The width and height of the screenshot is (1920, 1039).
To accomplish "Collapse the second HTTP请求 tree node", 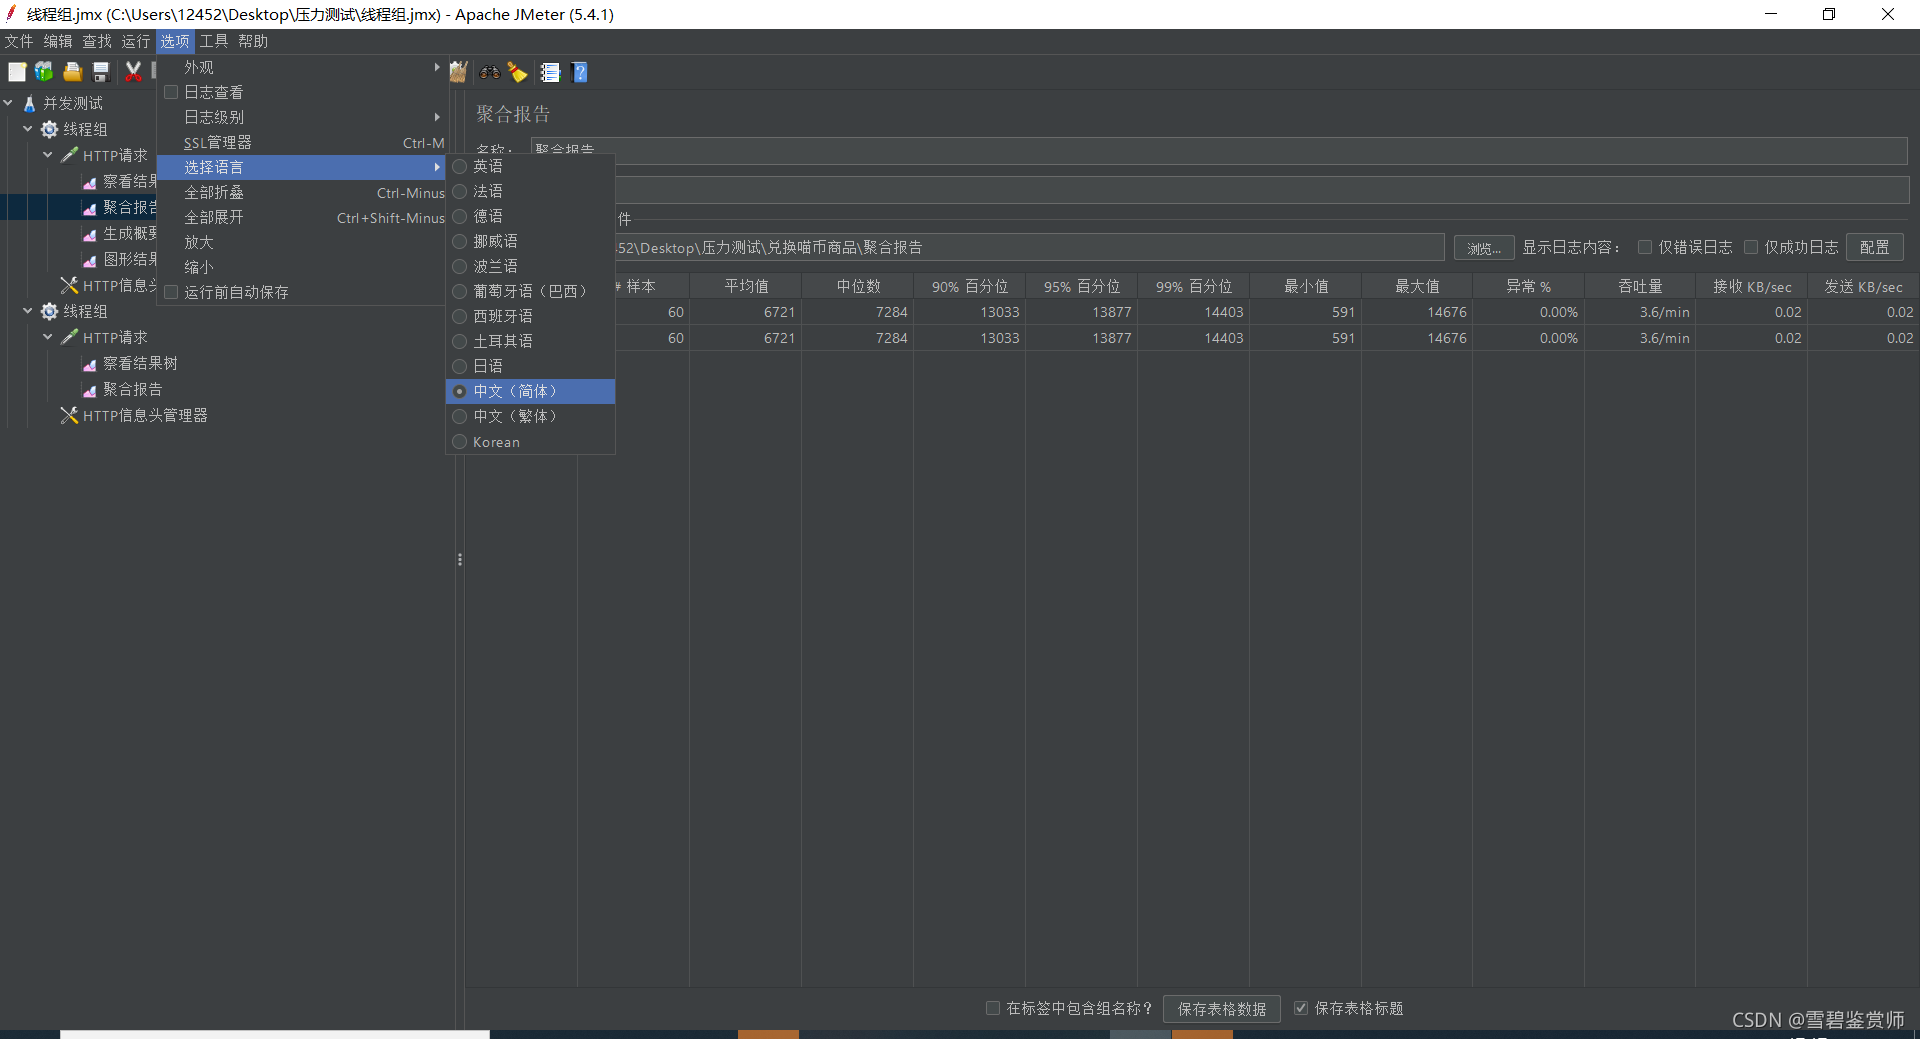I will [48, 337].
